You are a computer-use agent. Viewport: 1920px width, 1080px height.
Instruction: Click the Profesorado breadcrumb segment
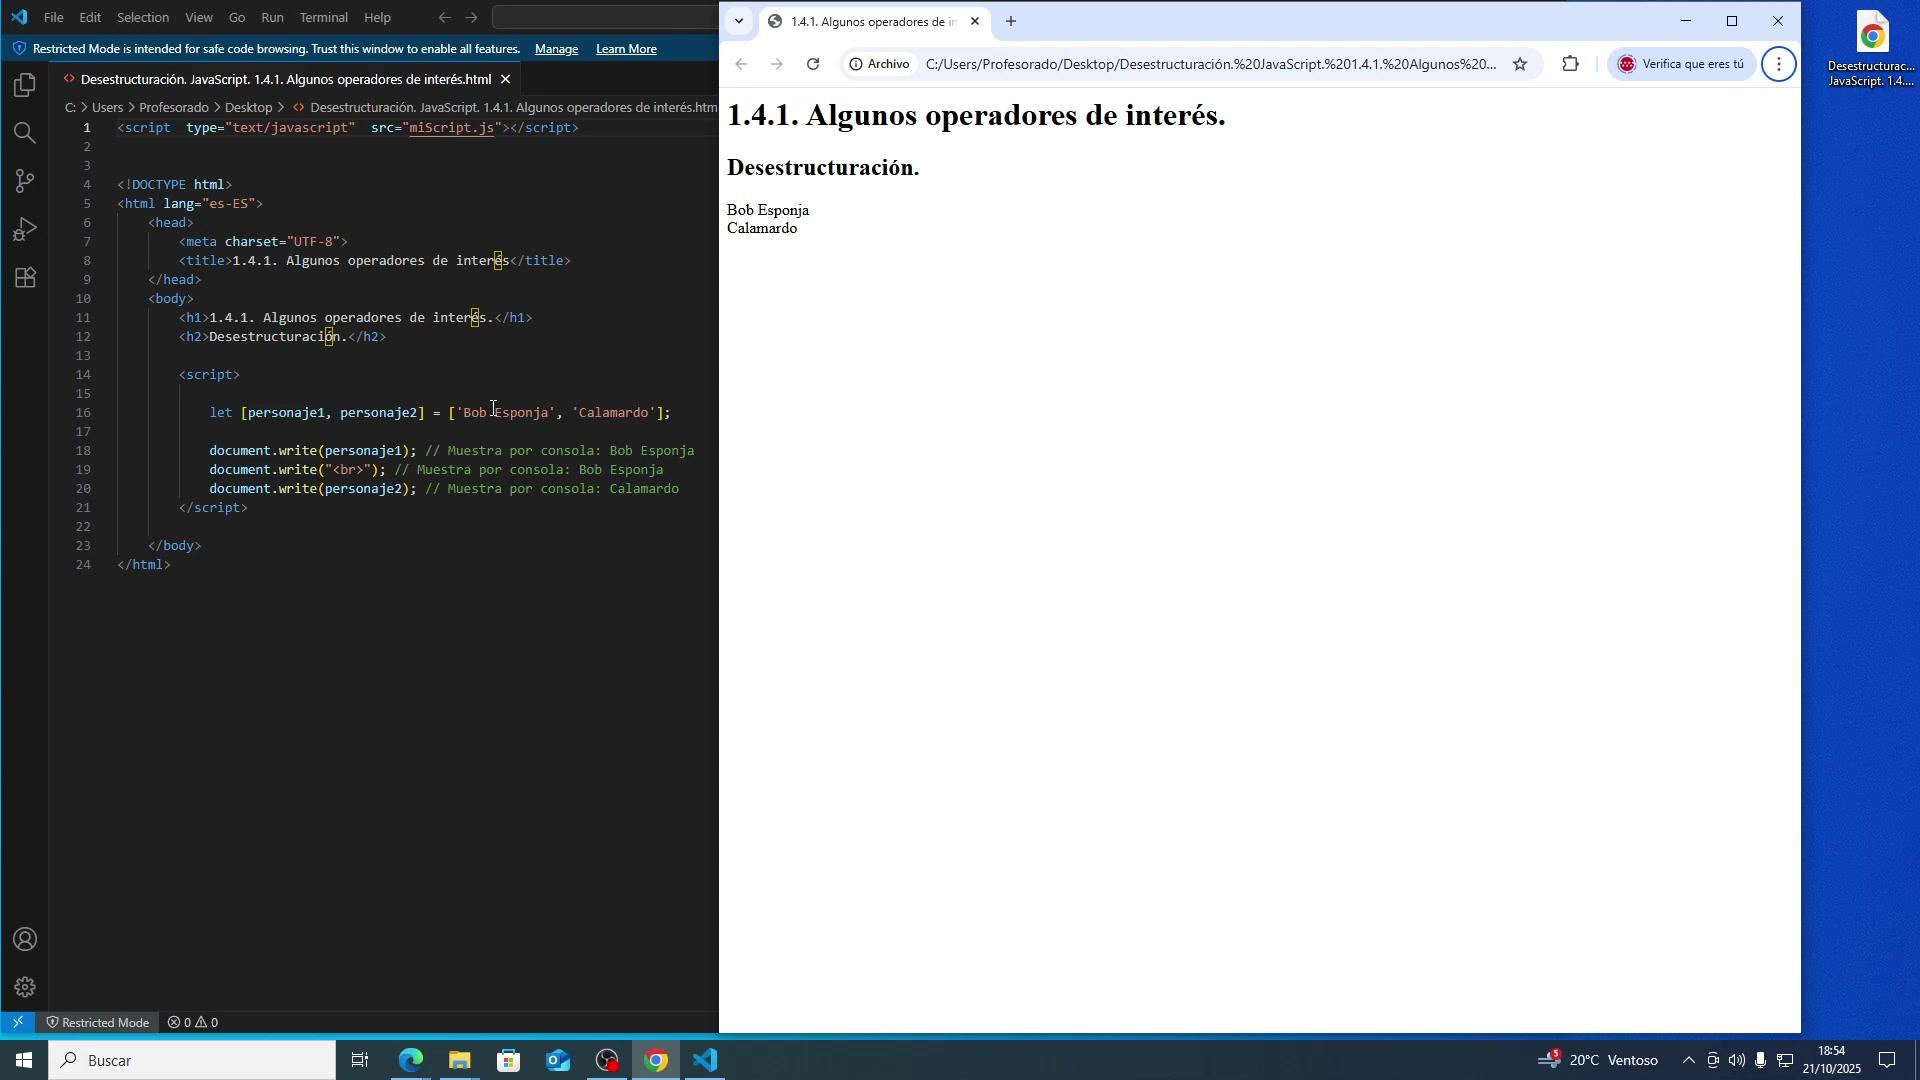(x=174, y=107)
